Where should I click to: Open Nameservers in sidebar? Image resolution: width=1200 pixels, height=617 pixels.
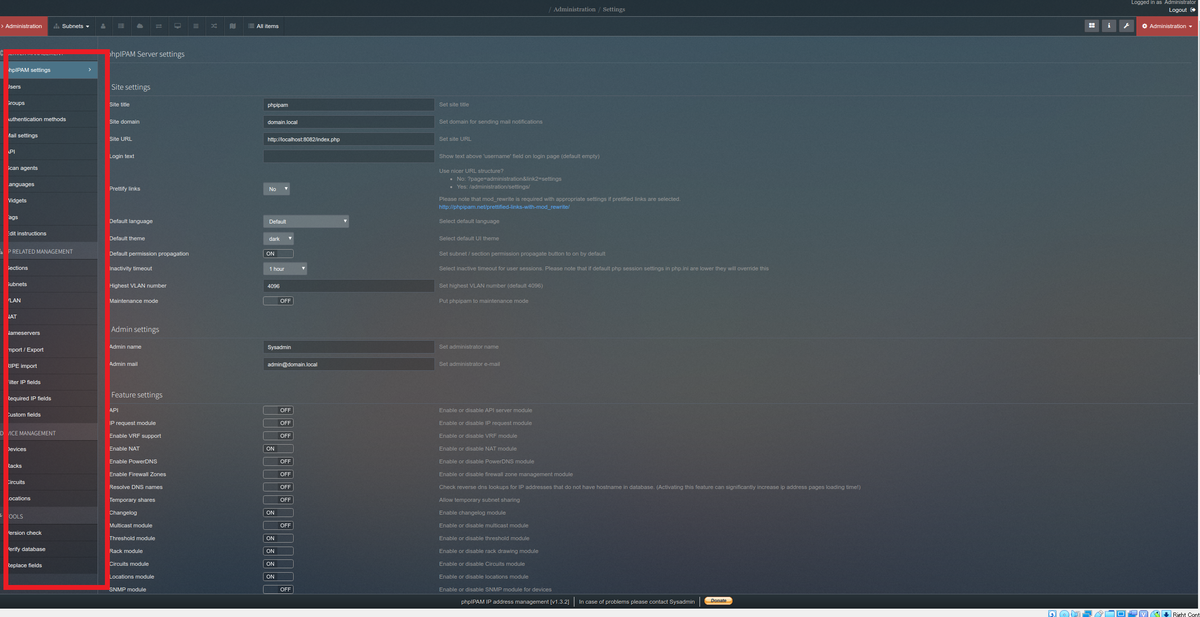pyautogui.click(x=49, y=333)
